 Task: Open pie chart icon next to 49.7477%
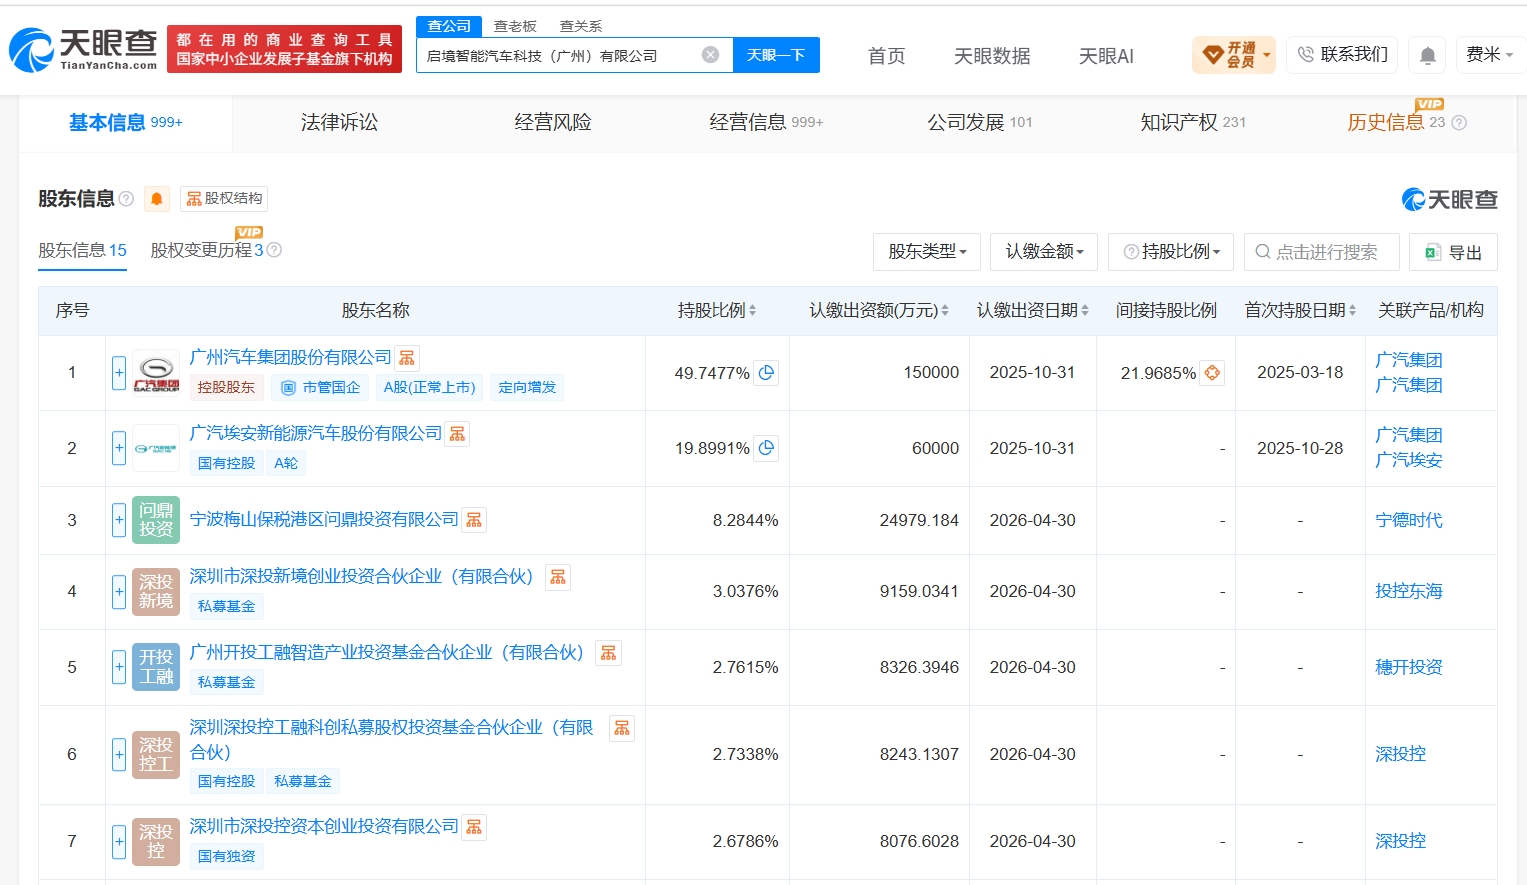coord(766,373)
